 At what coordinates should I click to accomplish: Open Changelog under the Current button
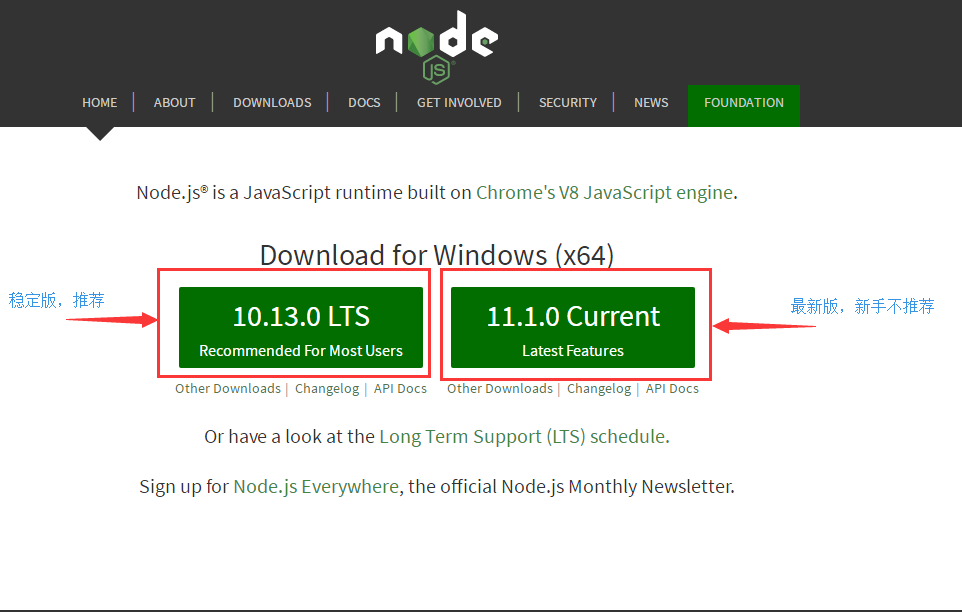click(599, 389)
